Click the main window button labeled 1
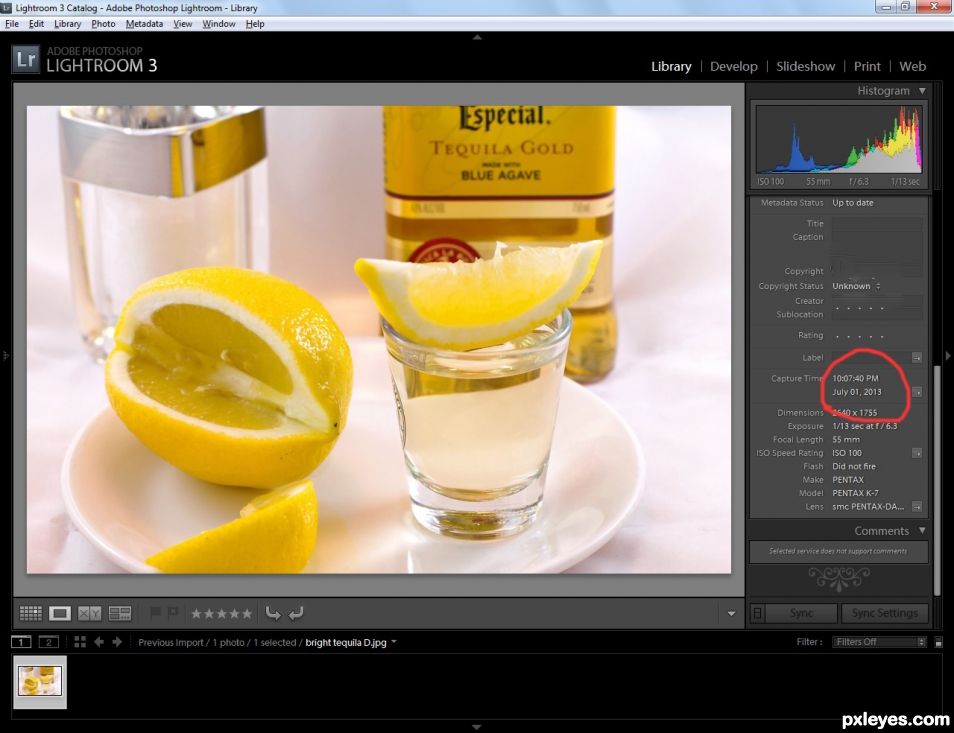The image size is (954, 733). pos(21,642)
